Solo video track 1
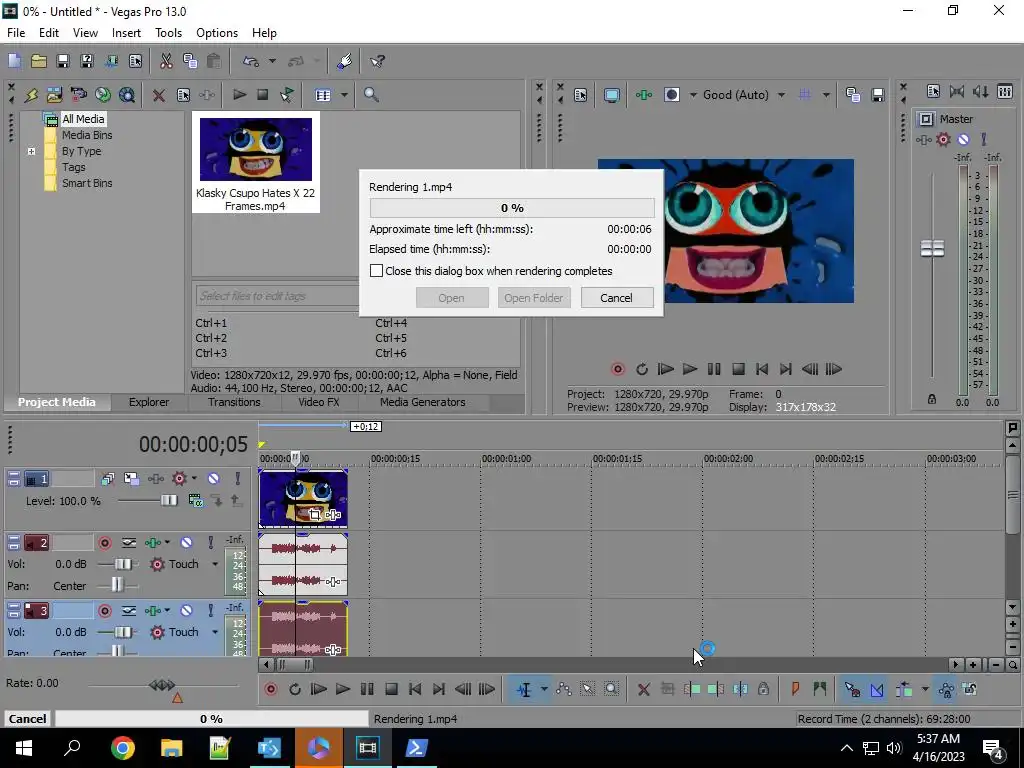 238,479
